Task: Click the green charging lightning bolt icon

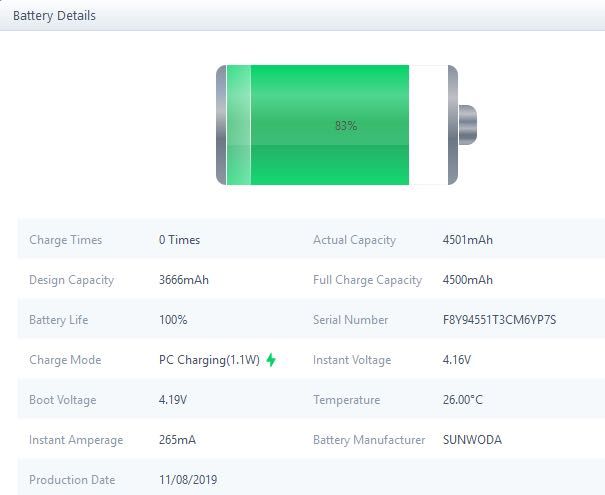Action: [x=271, y=360]
